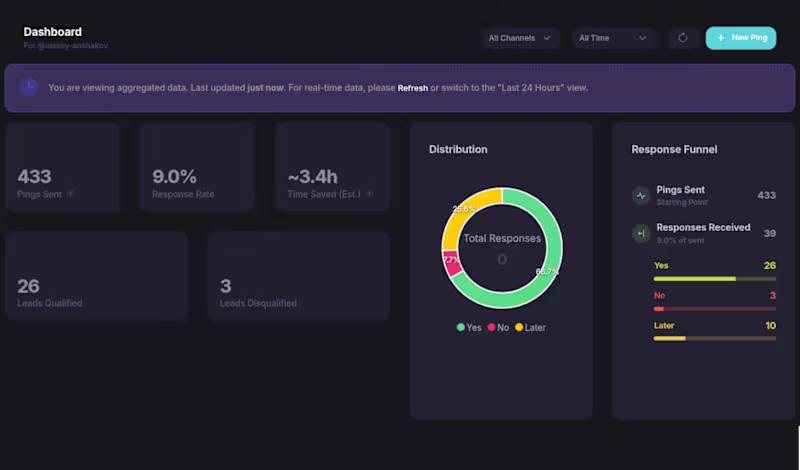Click the info icon beside Time Saved
Image resolution: width=800 pixels, height=470 pixels.
tap(369, 194)
